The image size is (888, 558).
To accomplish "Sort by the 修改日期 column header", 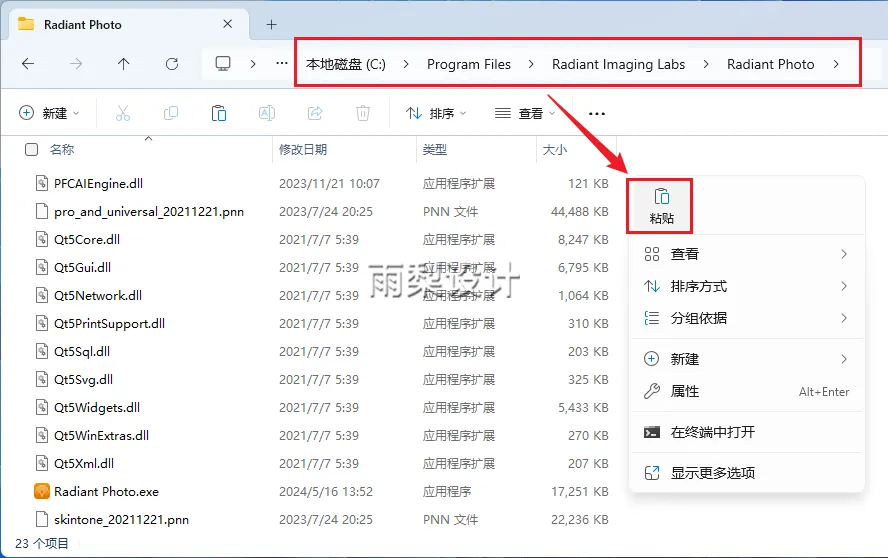I will (303, 150).
